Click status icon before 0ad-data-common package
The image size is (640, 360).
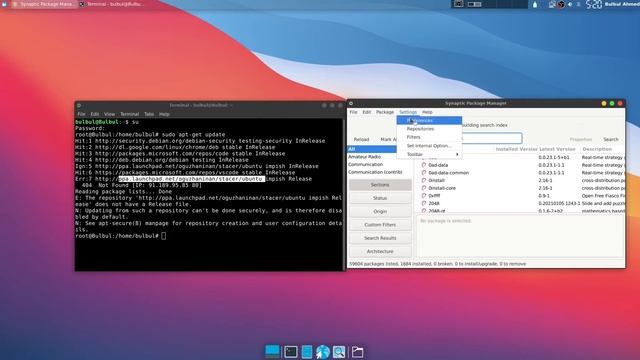(424, 173)
